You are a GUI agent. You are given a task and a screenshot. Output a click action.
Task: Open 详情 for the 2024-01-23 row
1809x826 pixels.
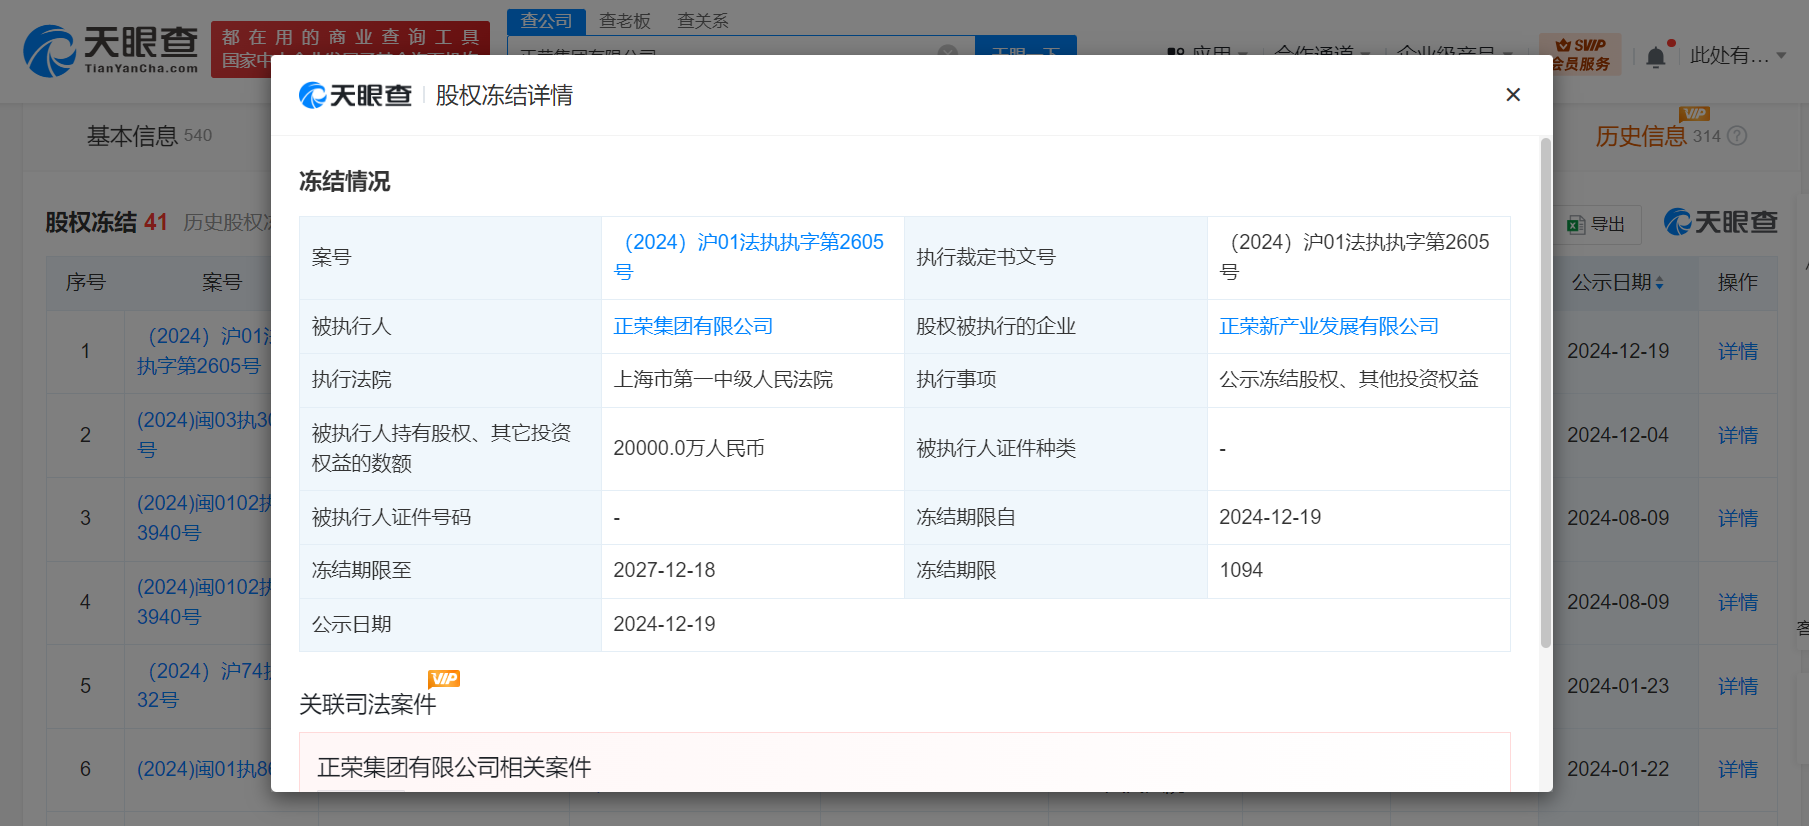click(1737, 686)
